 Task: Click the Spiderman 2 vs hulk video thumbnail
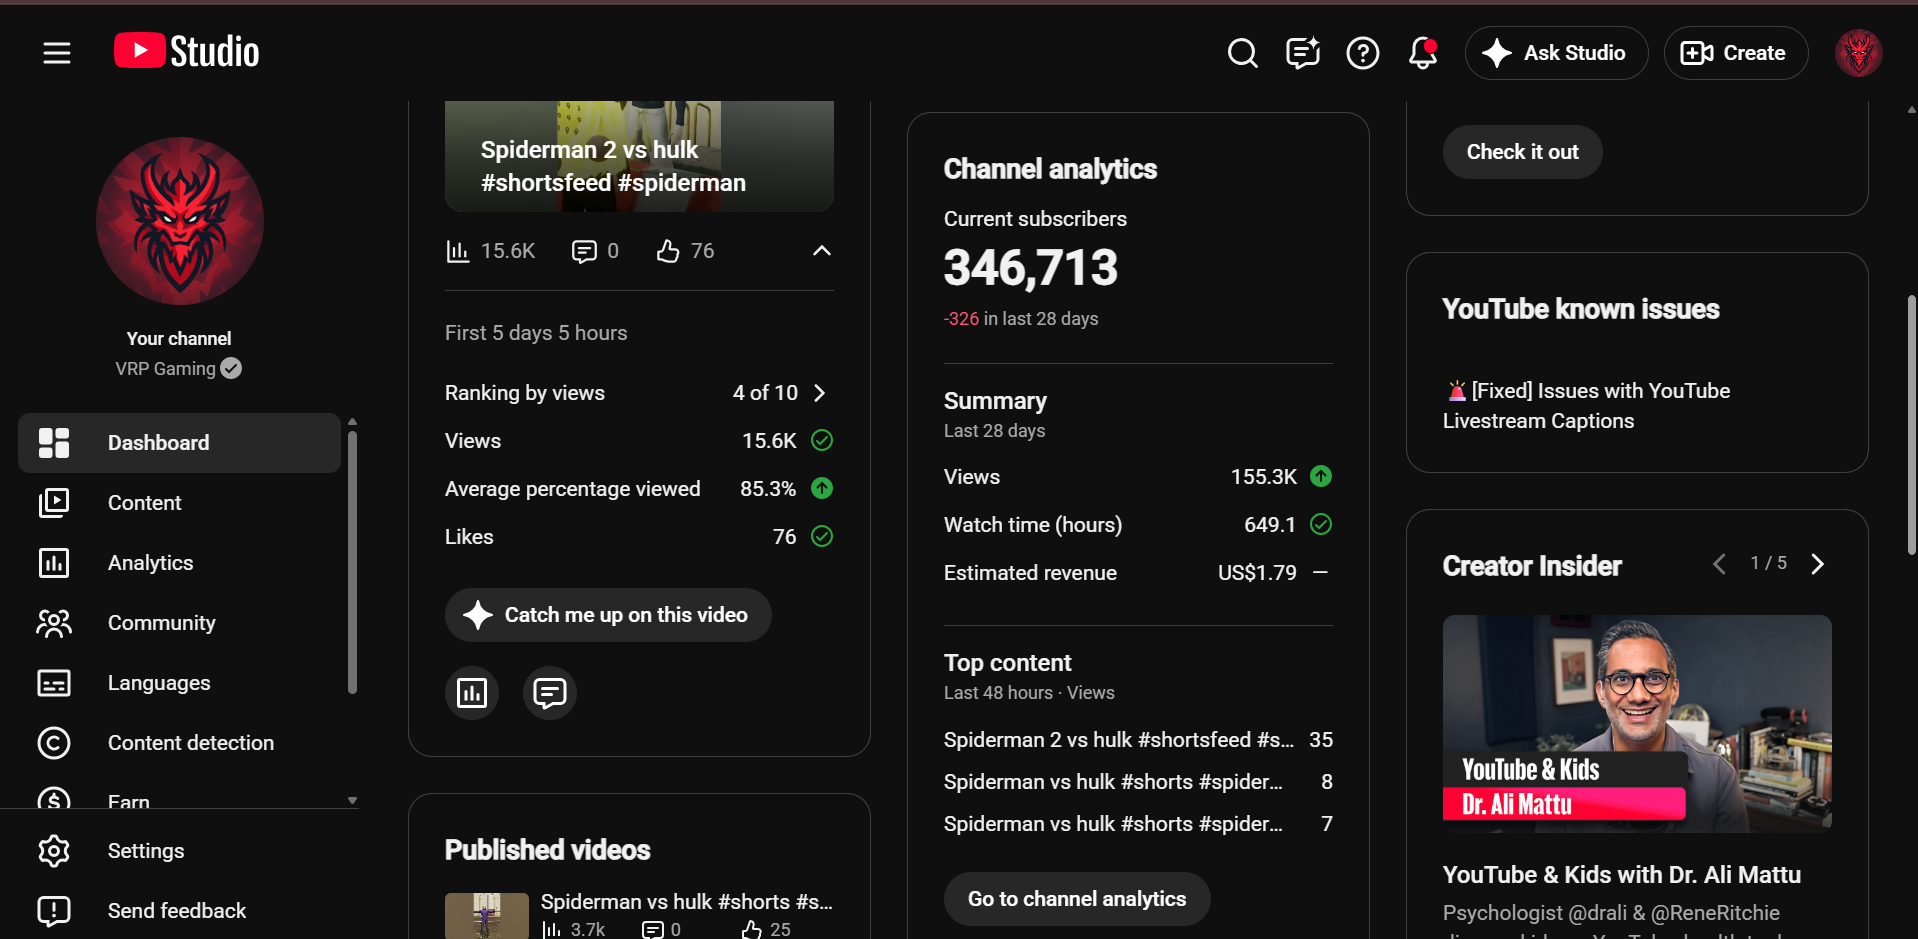pyautogui.click(x=639, y=156)
